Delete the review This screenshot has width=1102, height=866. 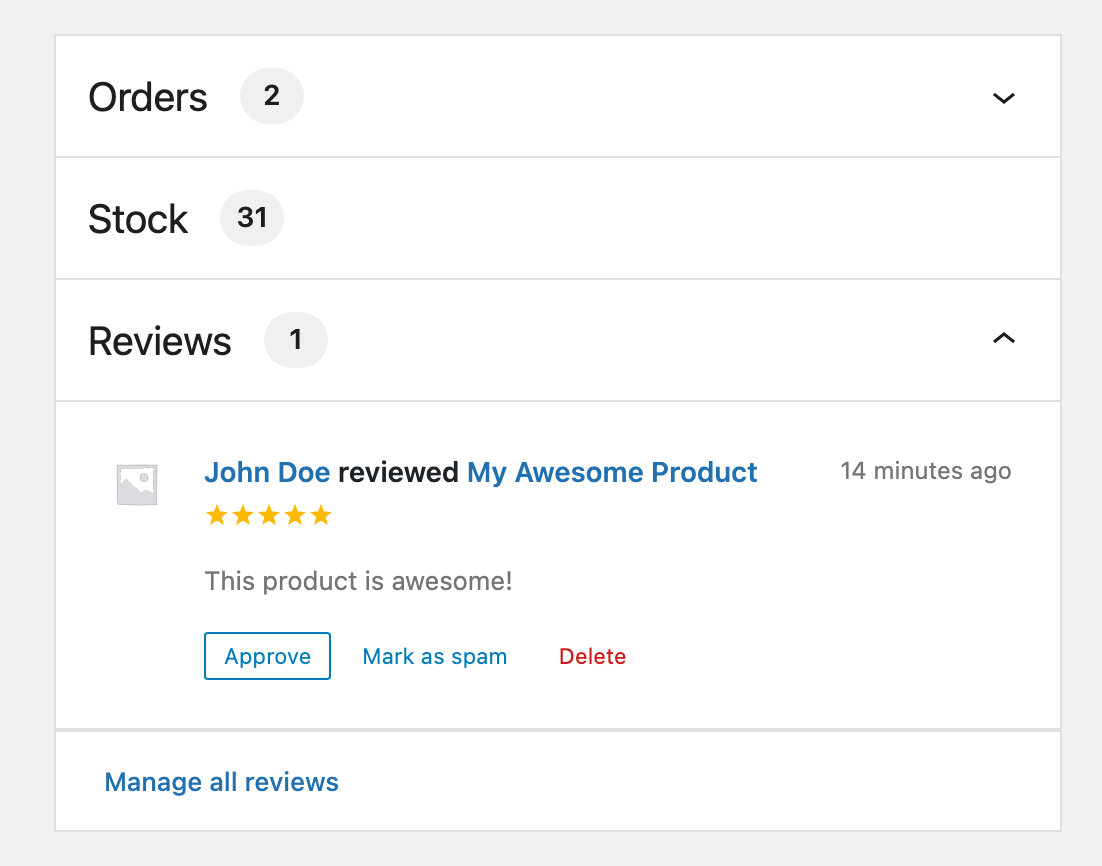592,656
